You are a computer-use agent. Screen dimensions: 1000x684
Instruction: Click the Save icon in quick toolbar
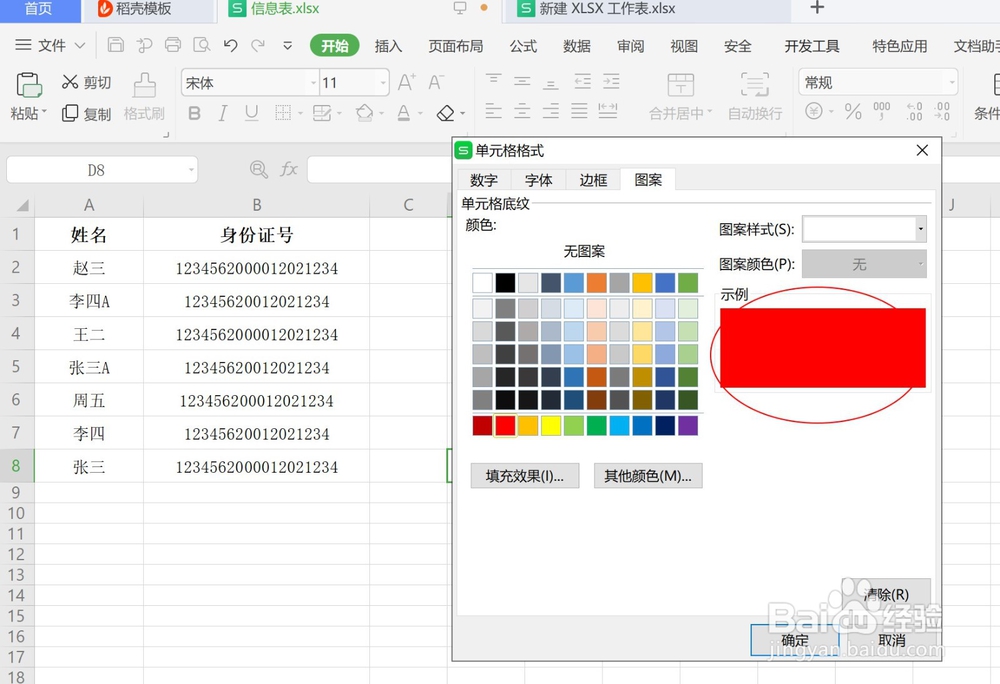click(115, 45)
